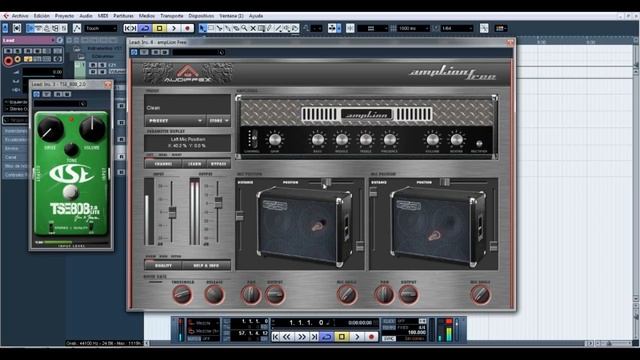Click the amp VOLUME knob

pos(432,140)
